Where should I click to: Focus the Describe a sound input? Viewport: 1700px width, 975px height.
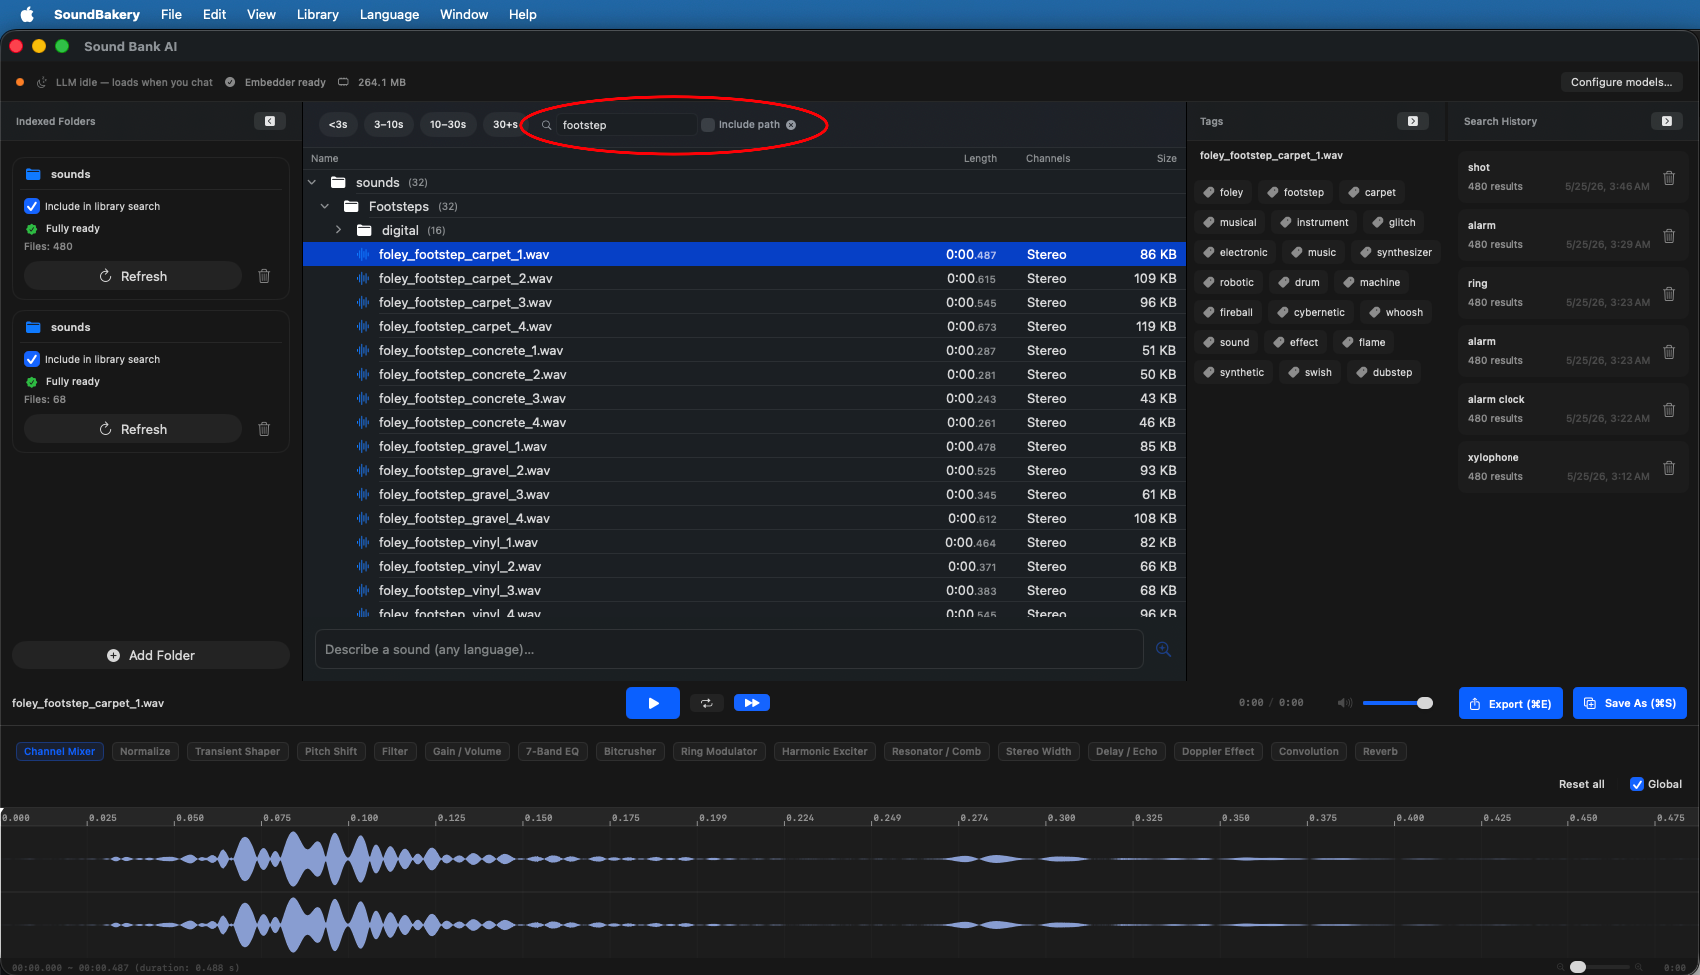[729, 649]
